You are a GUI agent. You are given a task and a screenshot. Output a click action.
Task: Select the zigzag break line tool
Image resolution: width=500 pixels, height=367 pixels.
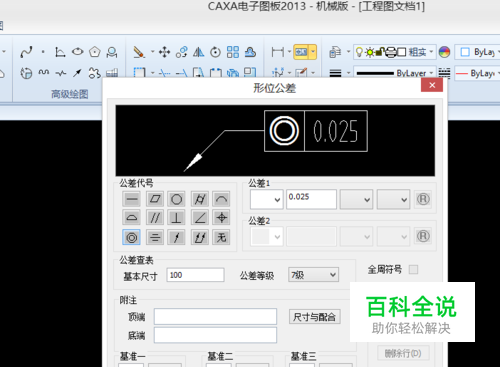coord(61,73)
